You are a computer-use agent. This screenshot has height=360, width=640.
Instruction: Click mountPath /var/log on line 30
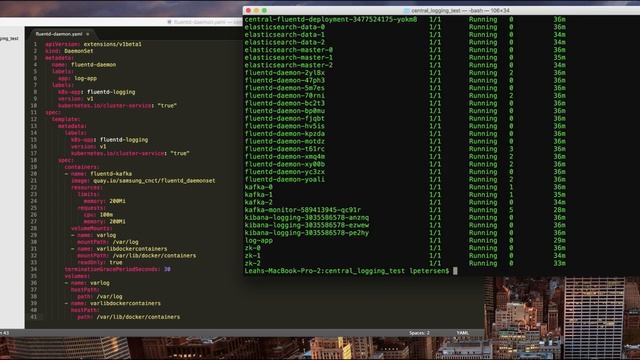point(125,242)
